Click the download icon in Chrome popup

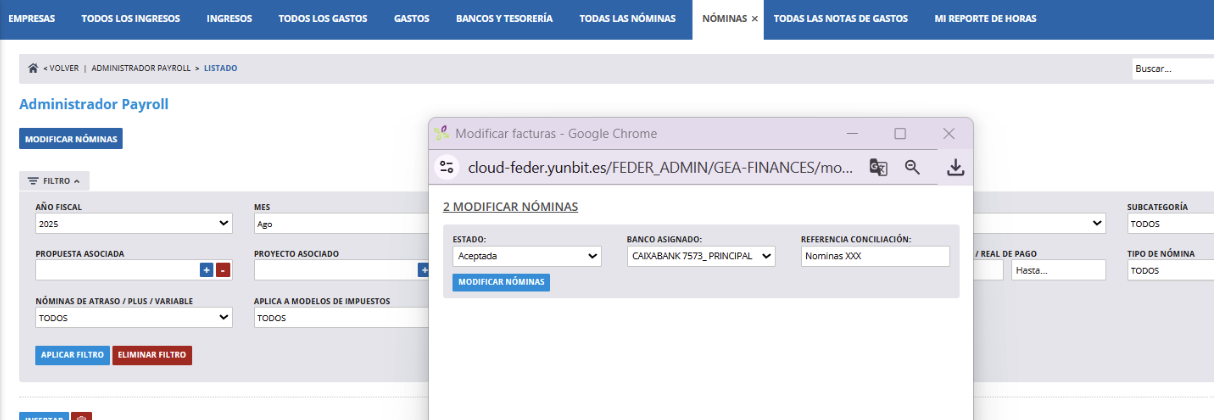click(x=955, y=168)
